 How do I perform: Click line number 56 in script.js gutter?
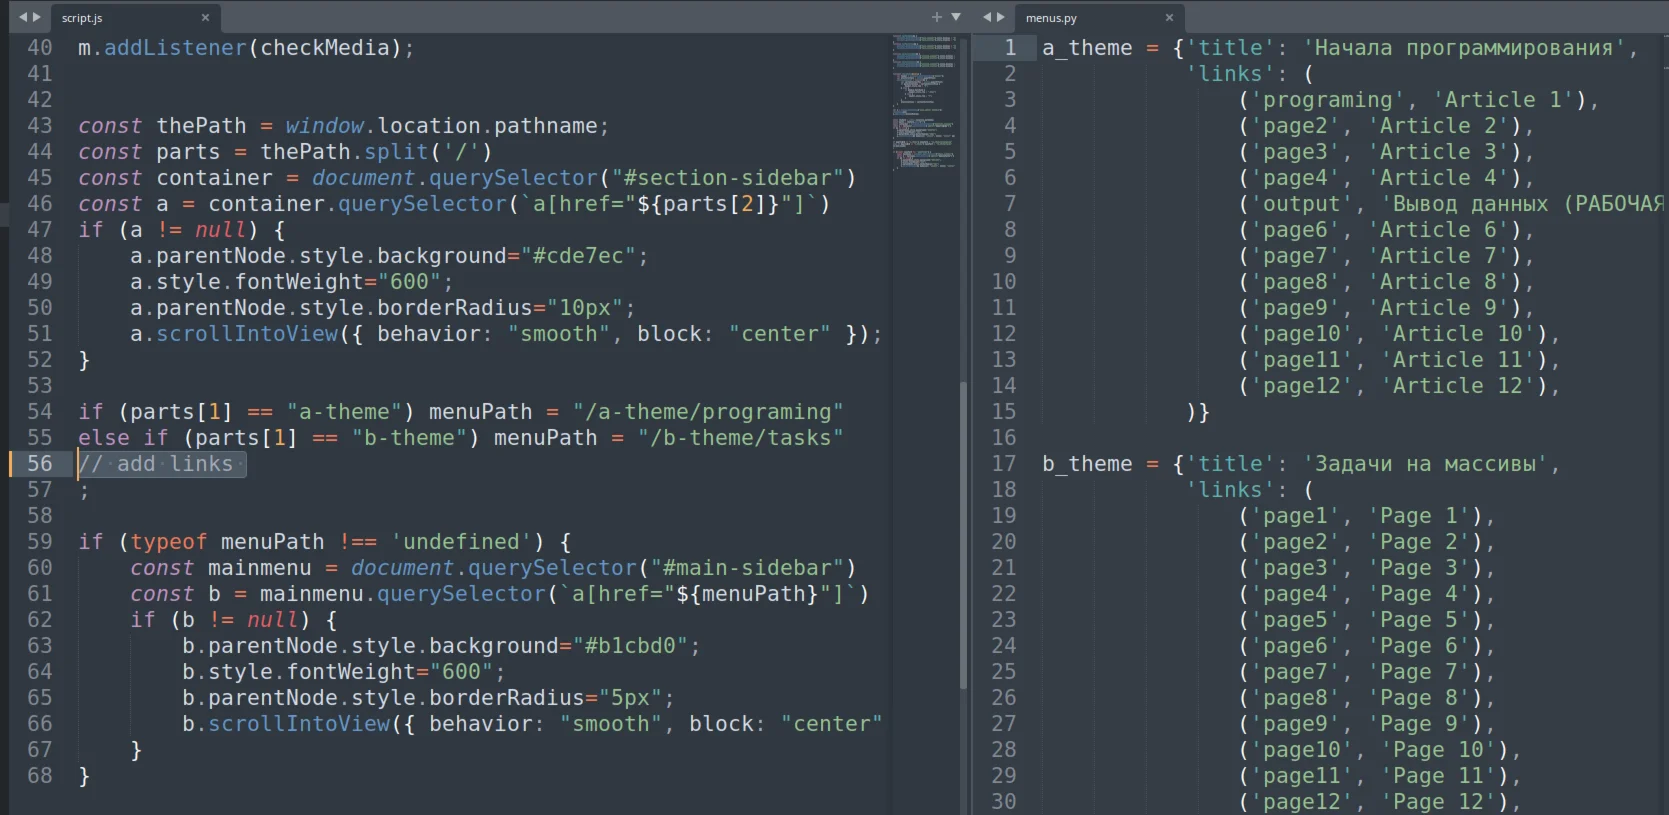(40, 464)
